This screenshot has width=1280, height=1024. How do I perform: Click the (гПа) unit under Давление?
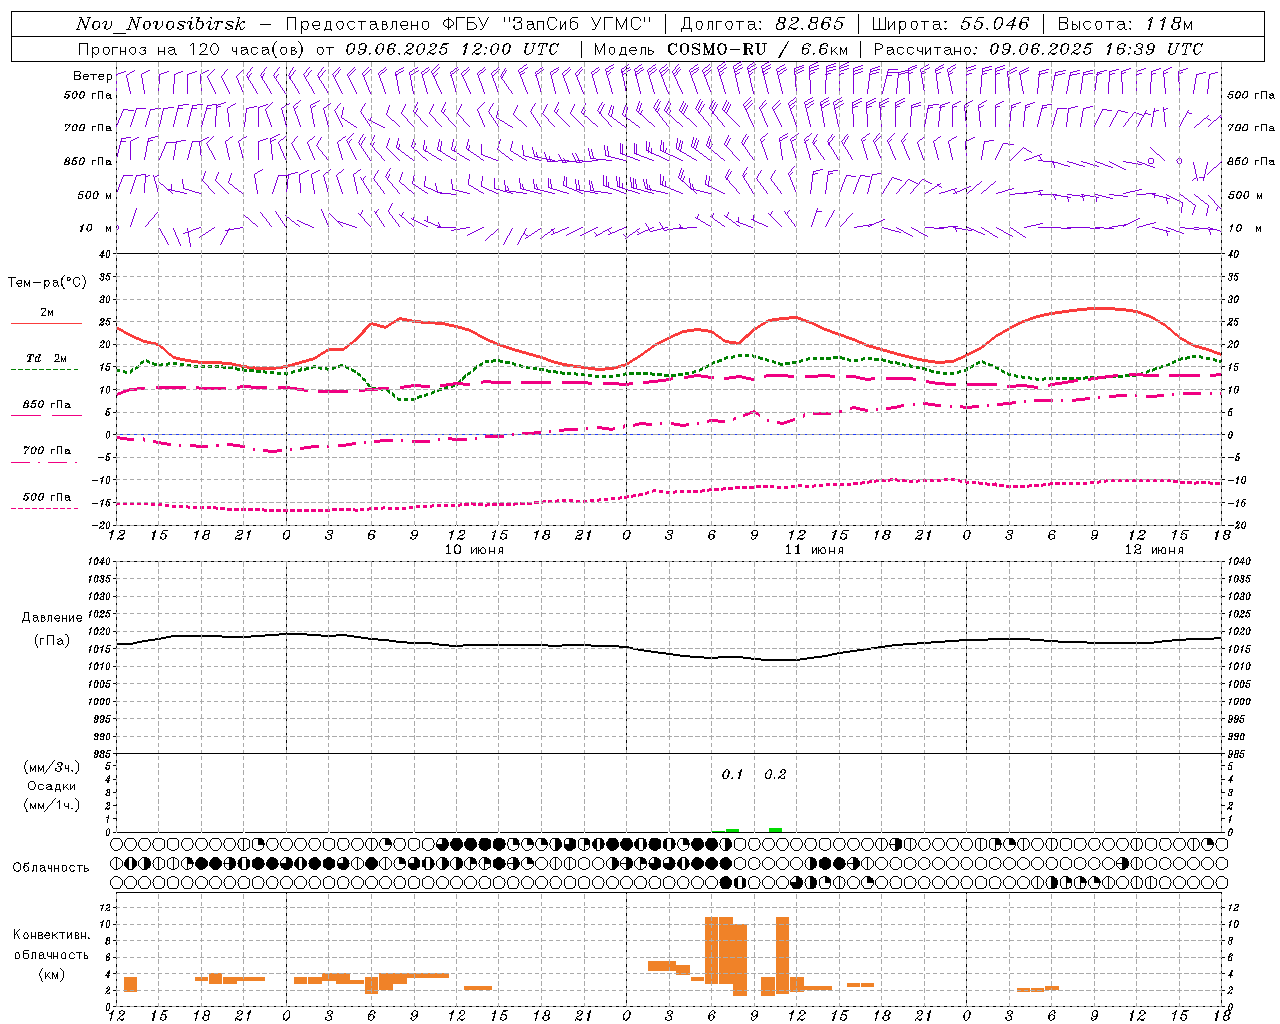coord(52,641)
